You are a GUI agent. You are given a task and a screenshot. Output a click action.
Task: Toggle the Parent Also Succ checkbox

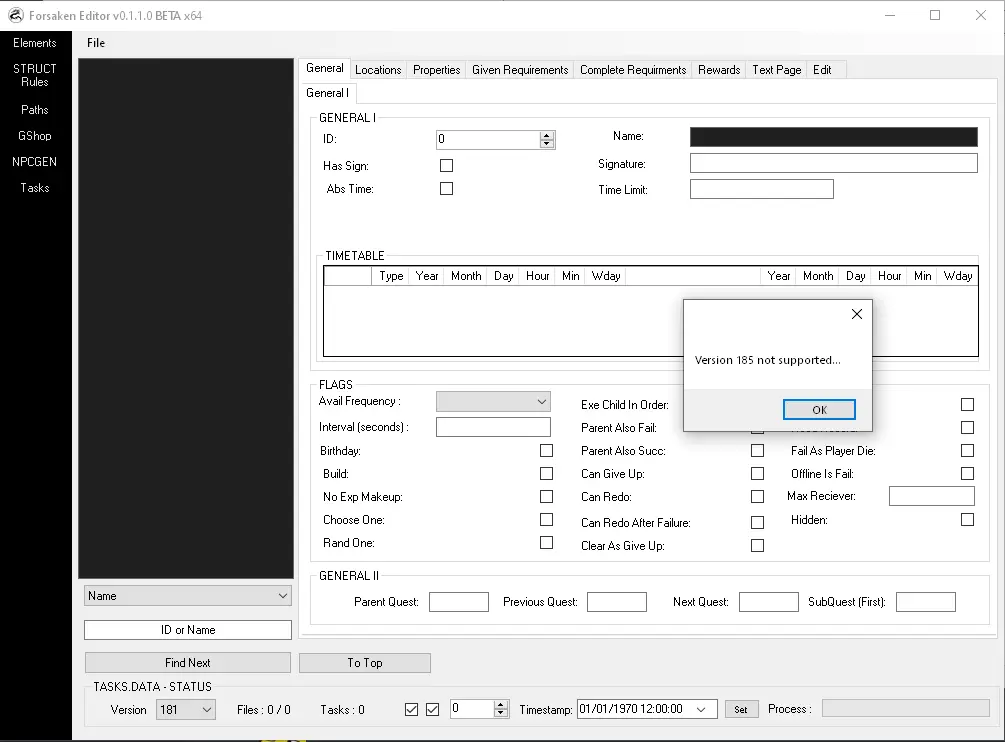click(757, 450)
